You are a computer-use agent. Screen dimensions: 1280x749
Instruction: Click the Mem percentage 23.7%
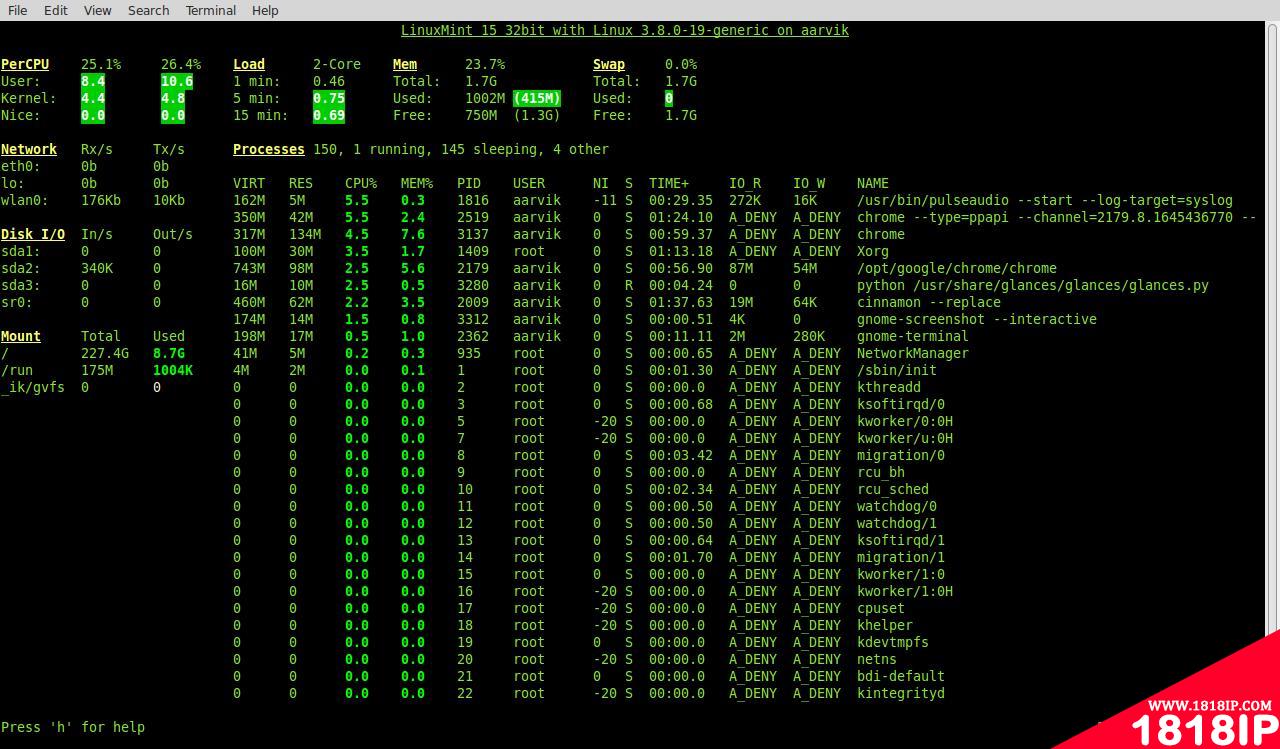click(x=485, y=64)
